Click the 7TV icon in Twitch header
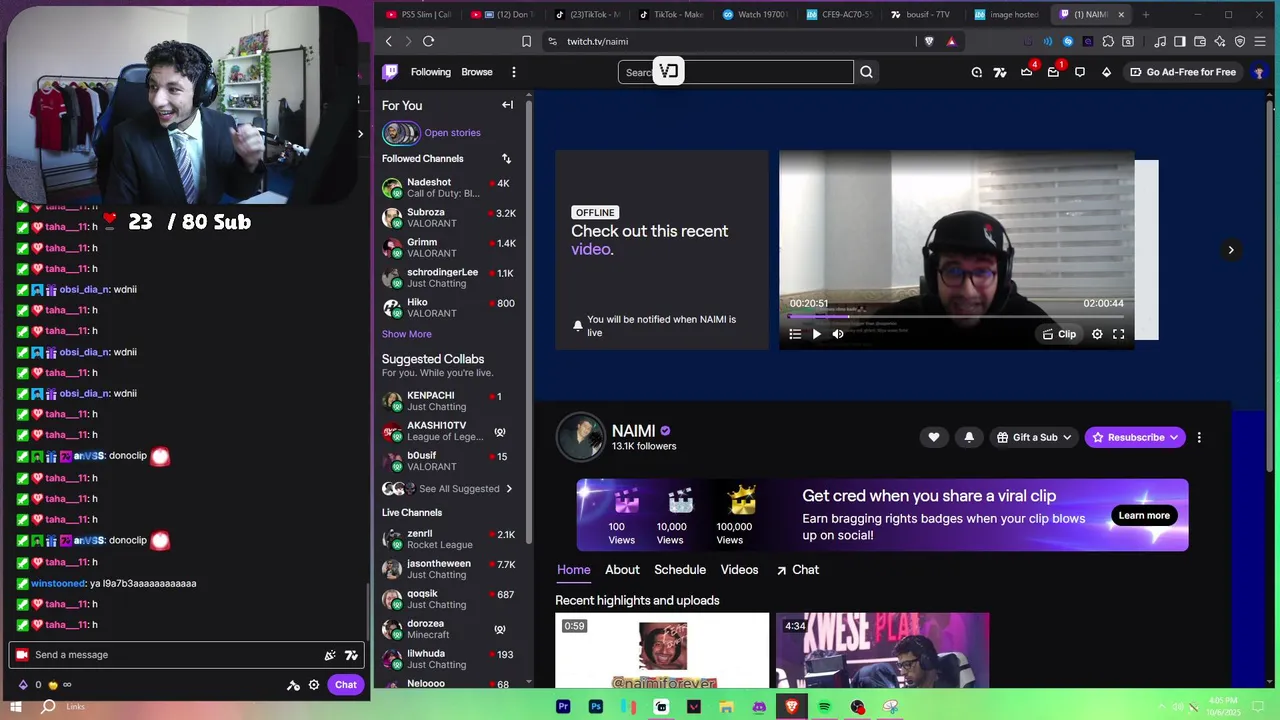 click(x=1000, y=72)
